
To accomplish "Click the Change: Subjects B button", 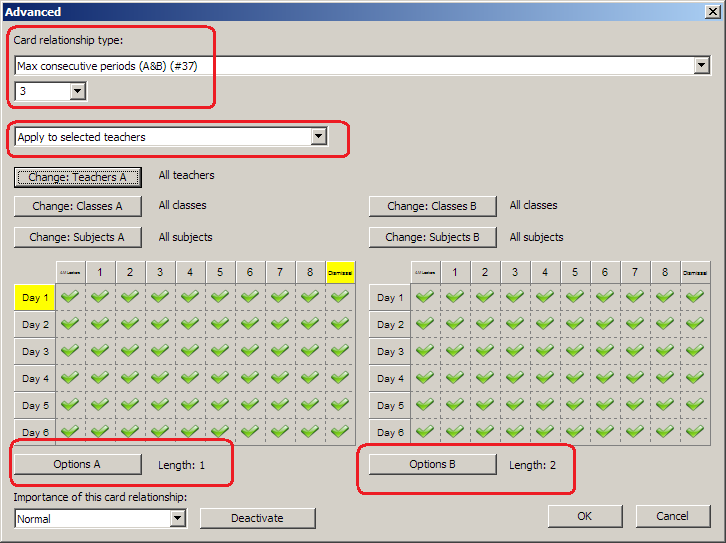I will click(x=433, y=237).
